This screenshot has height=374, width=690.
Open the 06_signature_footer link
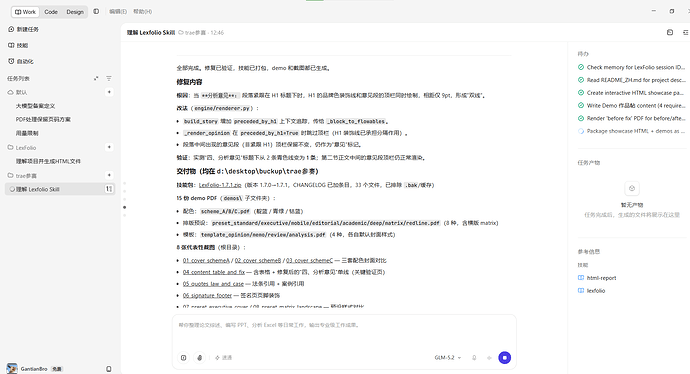click(207, 295)
